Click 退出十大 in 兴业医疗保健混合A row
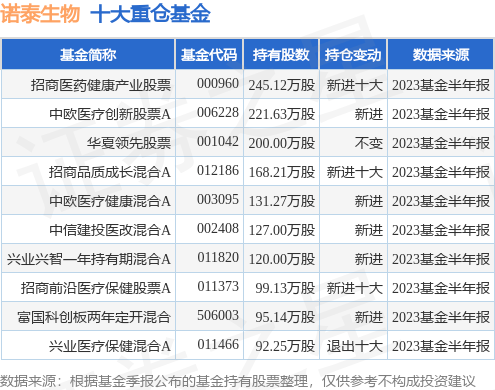The height and width of the screenshot is (390, 495). point(355,346)
